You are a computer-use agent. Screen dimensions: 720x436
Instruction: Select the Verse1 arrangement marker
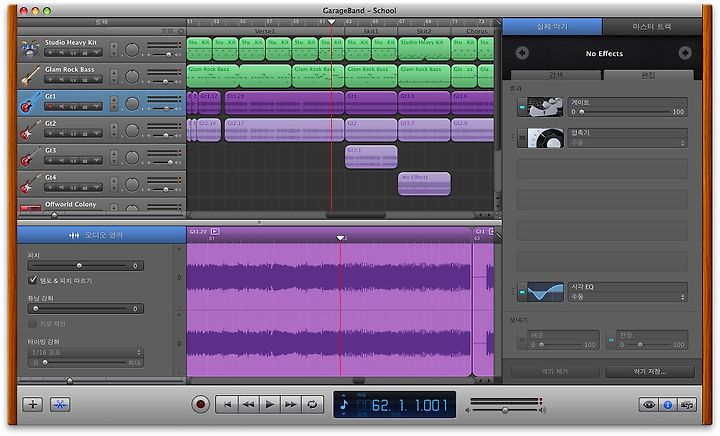pos(265,31)
